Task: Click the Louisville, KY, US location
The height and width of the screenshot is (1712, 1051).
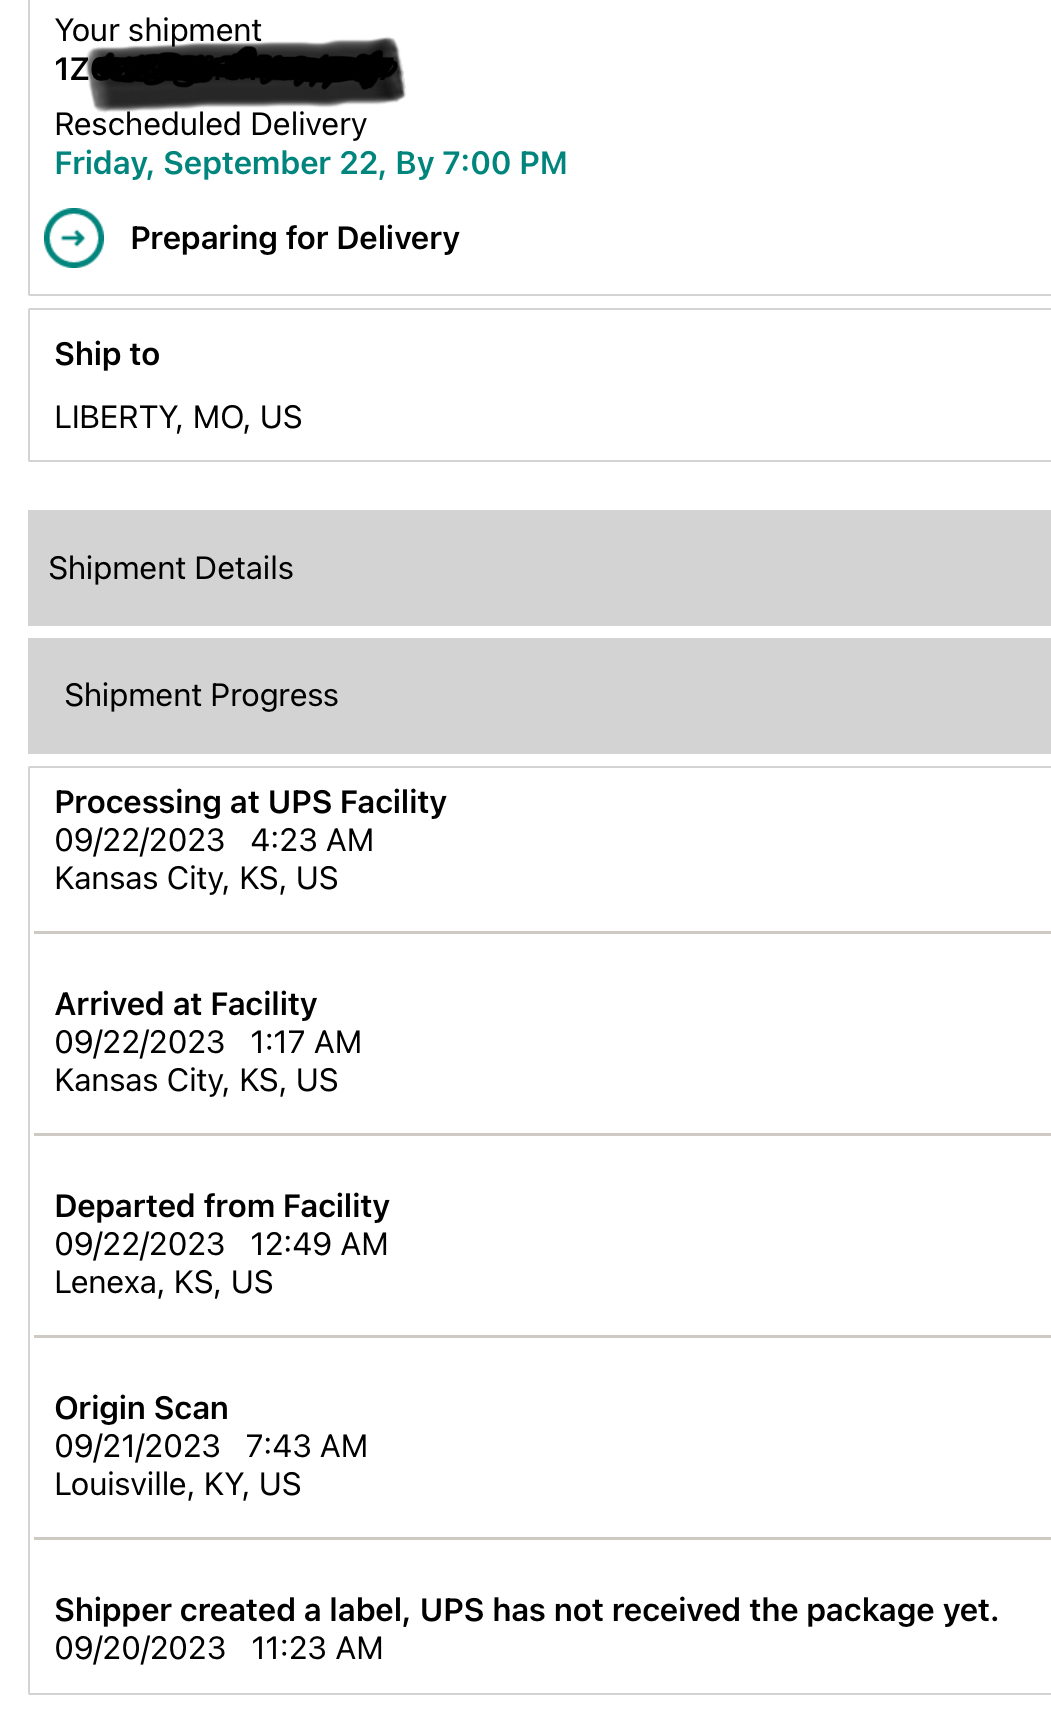Action: (177, 1484)
